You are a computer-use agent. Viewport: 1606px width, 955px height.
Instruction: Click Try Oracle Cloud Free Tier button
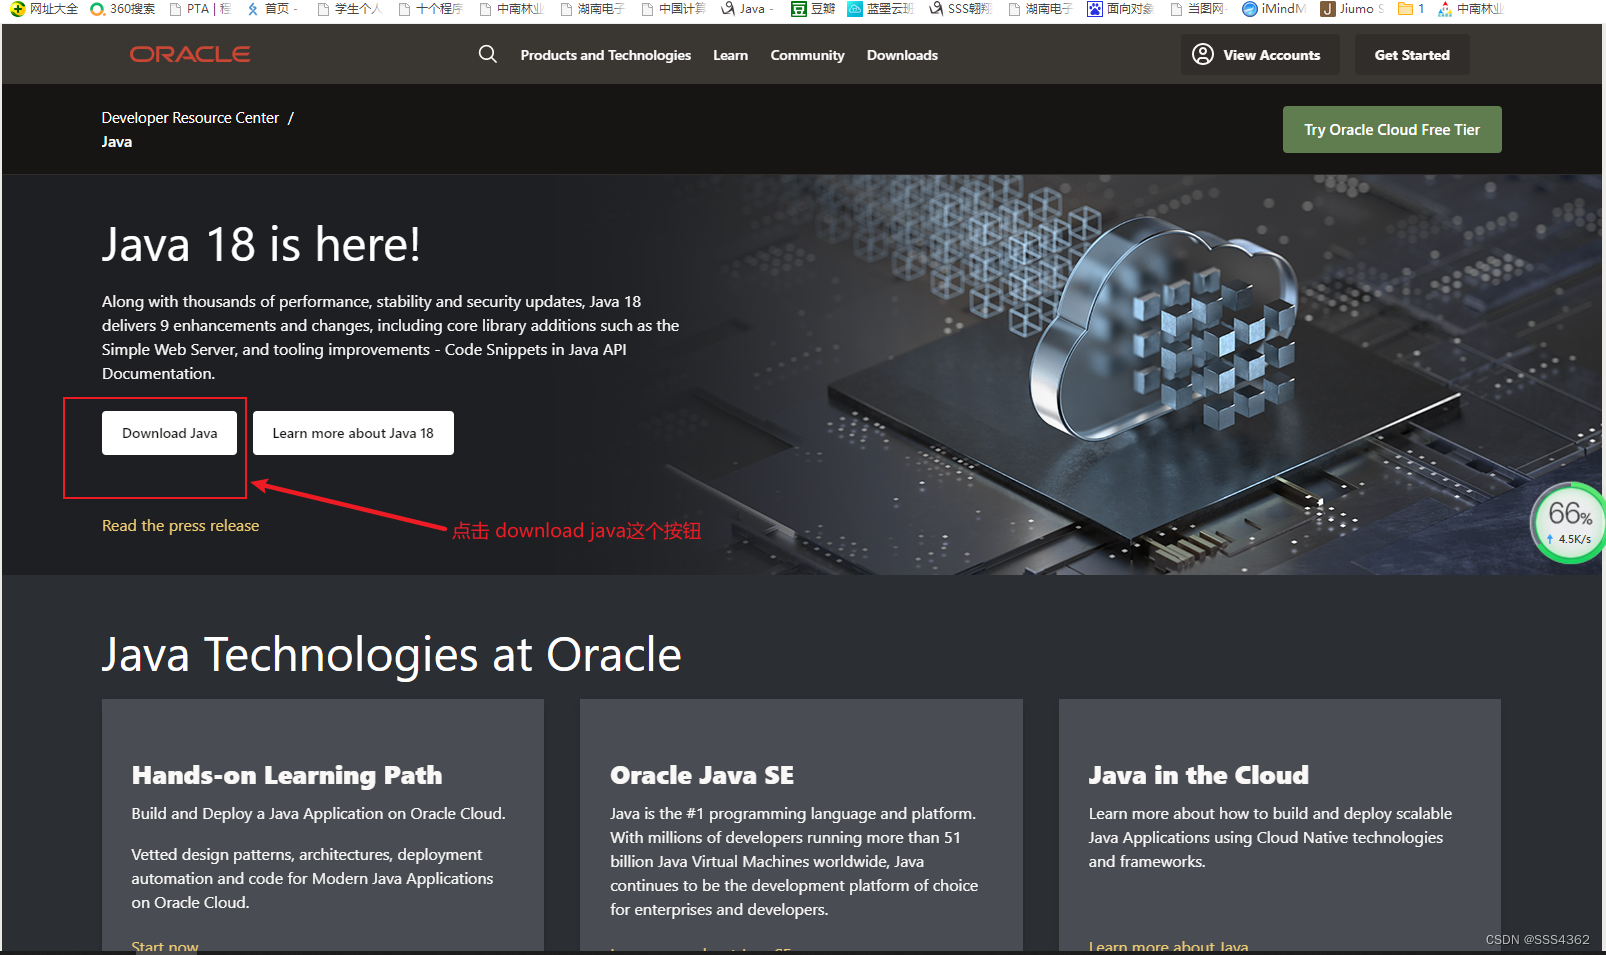(x=1392, y=129)
